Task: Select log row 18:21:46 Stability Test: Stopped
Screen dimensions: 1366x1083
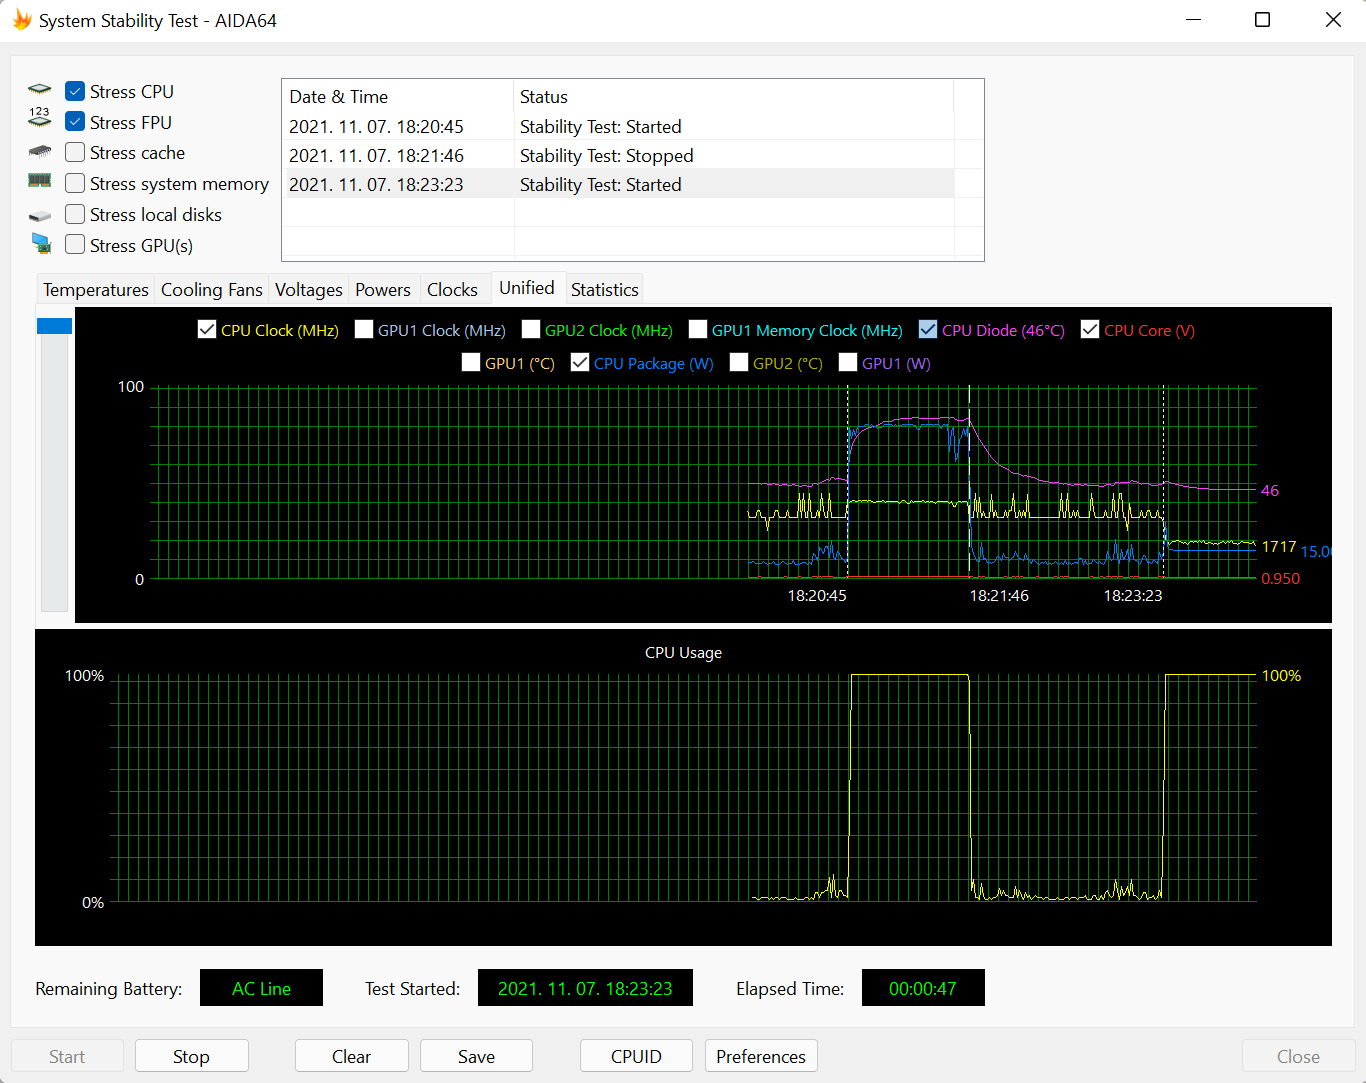Action: [618, 155]
